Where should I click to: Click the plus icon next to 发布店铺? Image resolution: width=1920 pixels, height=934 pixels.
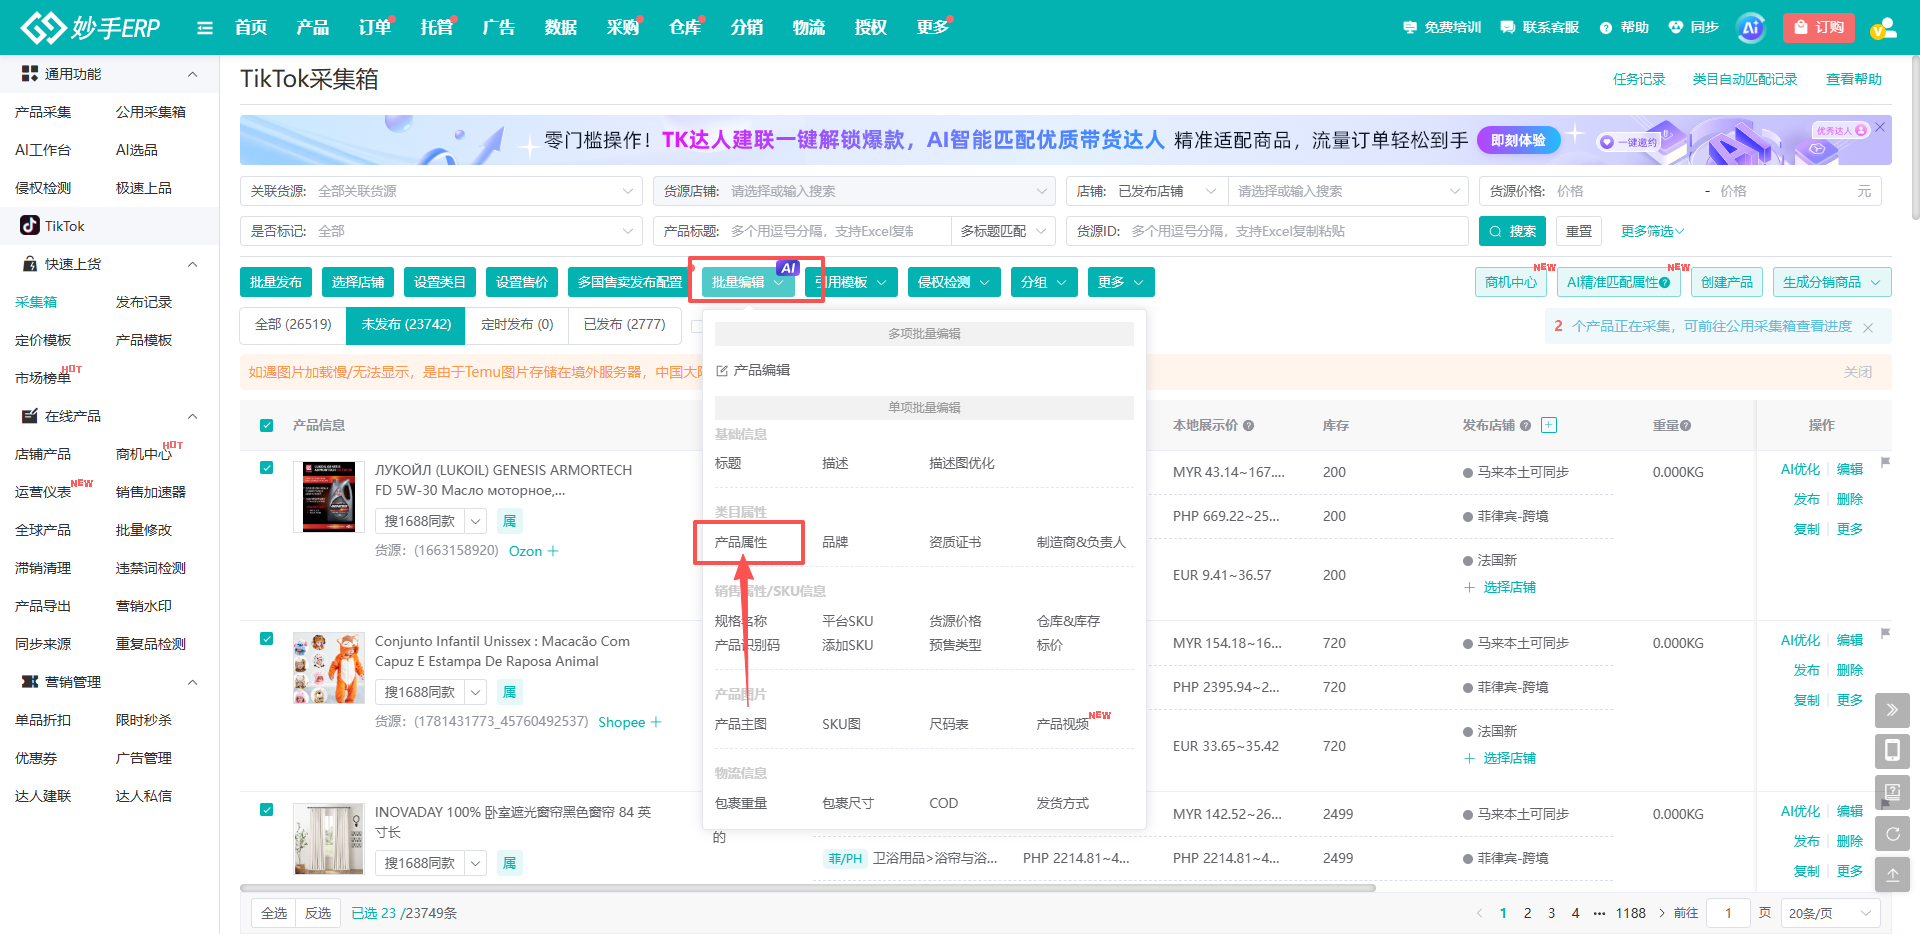pos(1549,425)
